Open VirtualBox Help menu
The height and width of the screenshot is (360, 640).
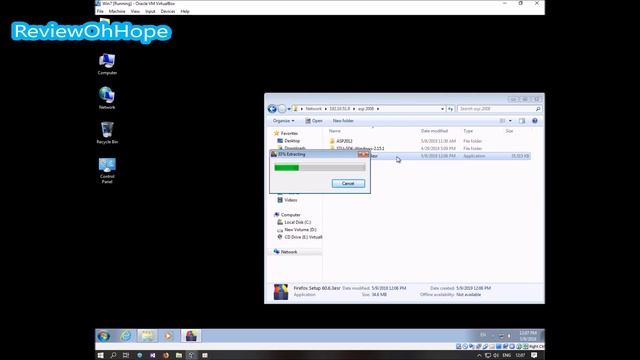185,11
